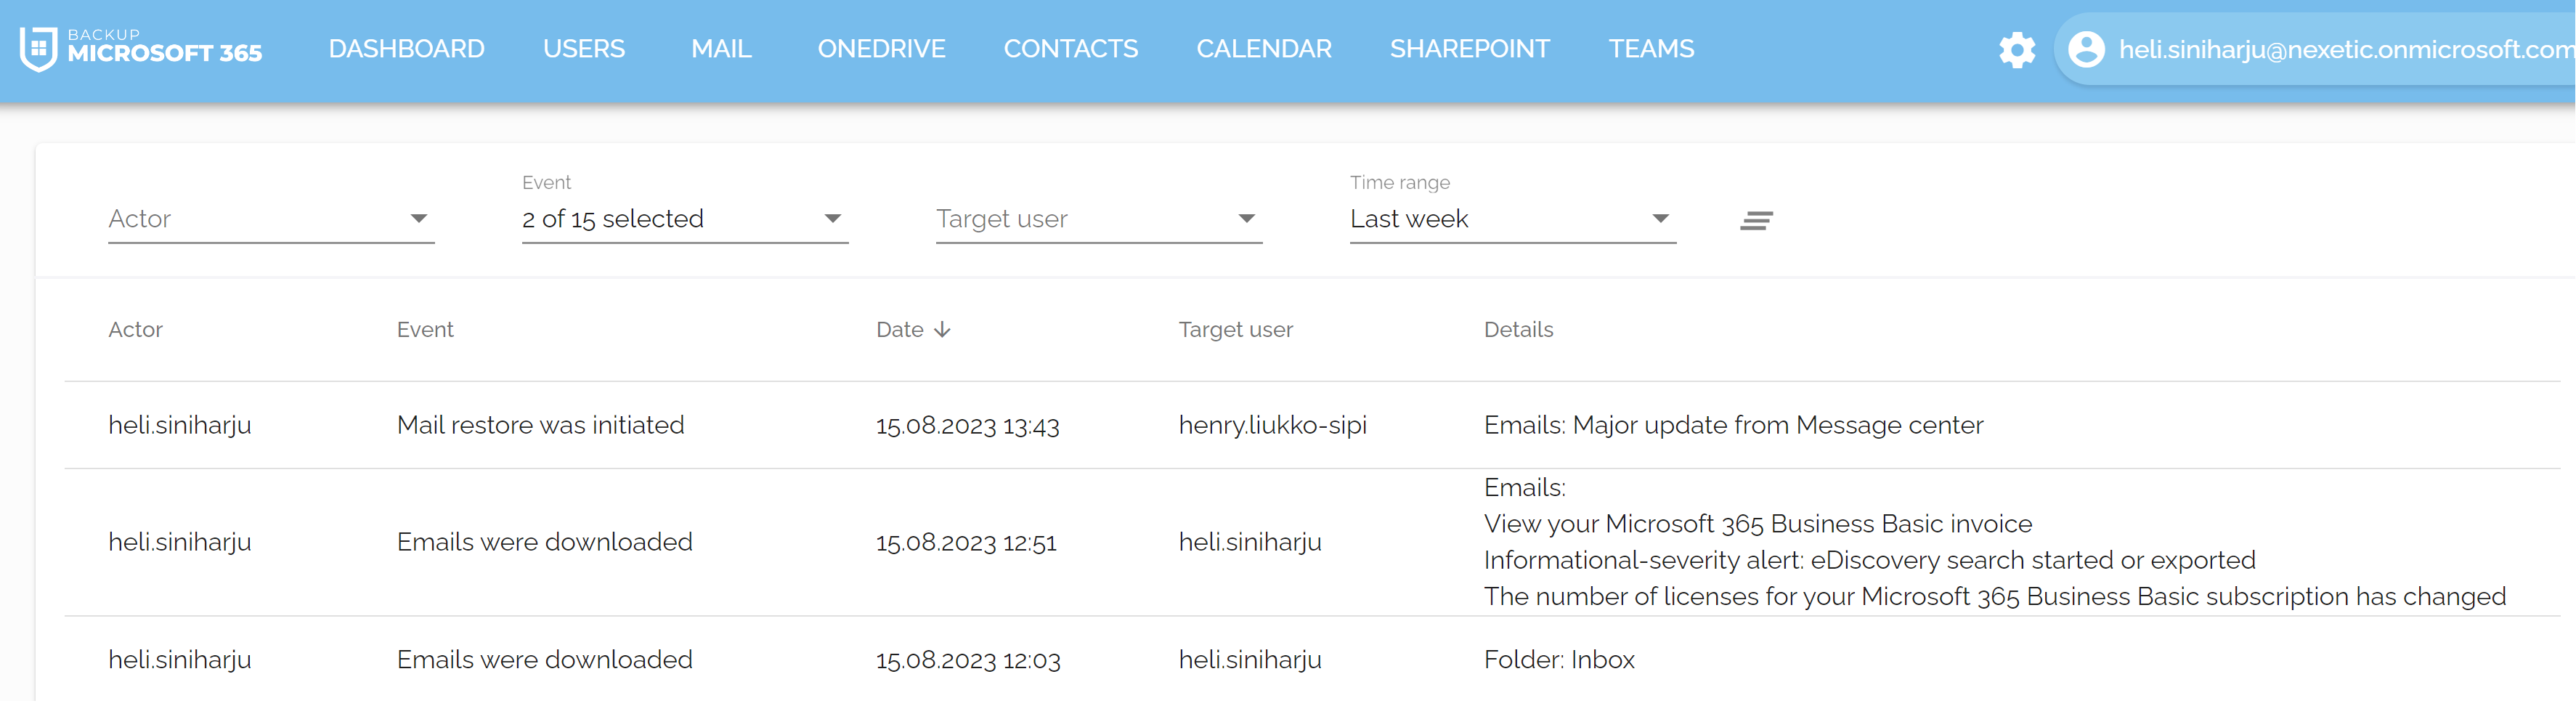The image size is (2576, 706).
Task: Click the date 15.08.2023 12:03
Action: point(968,660)
